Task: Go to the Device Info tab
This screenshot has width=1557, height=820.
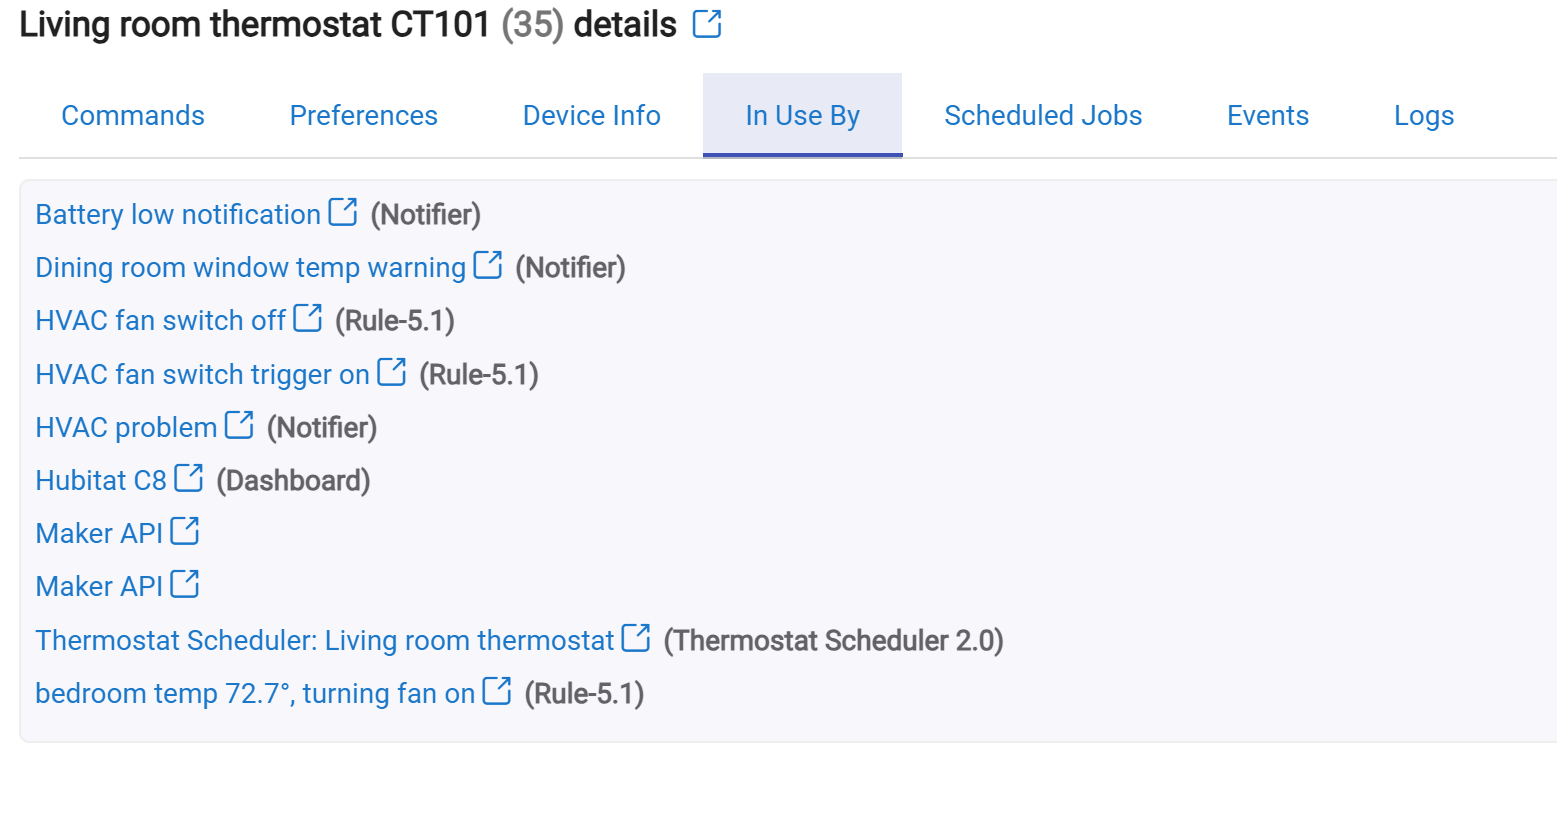Action: pyautogui.click(x=592, y=116)
